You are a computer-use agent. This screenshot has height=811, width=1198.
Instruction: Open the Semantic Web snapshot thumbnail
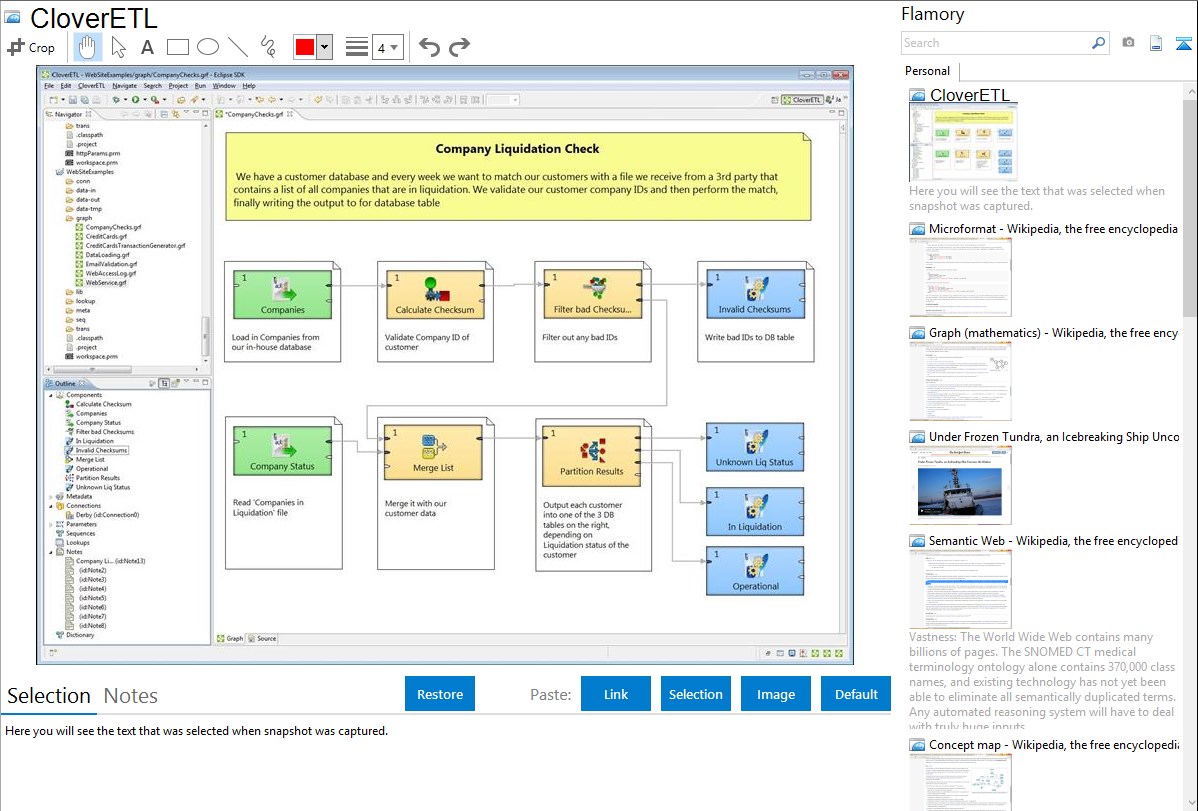(960, 589)
